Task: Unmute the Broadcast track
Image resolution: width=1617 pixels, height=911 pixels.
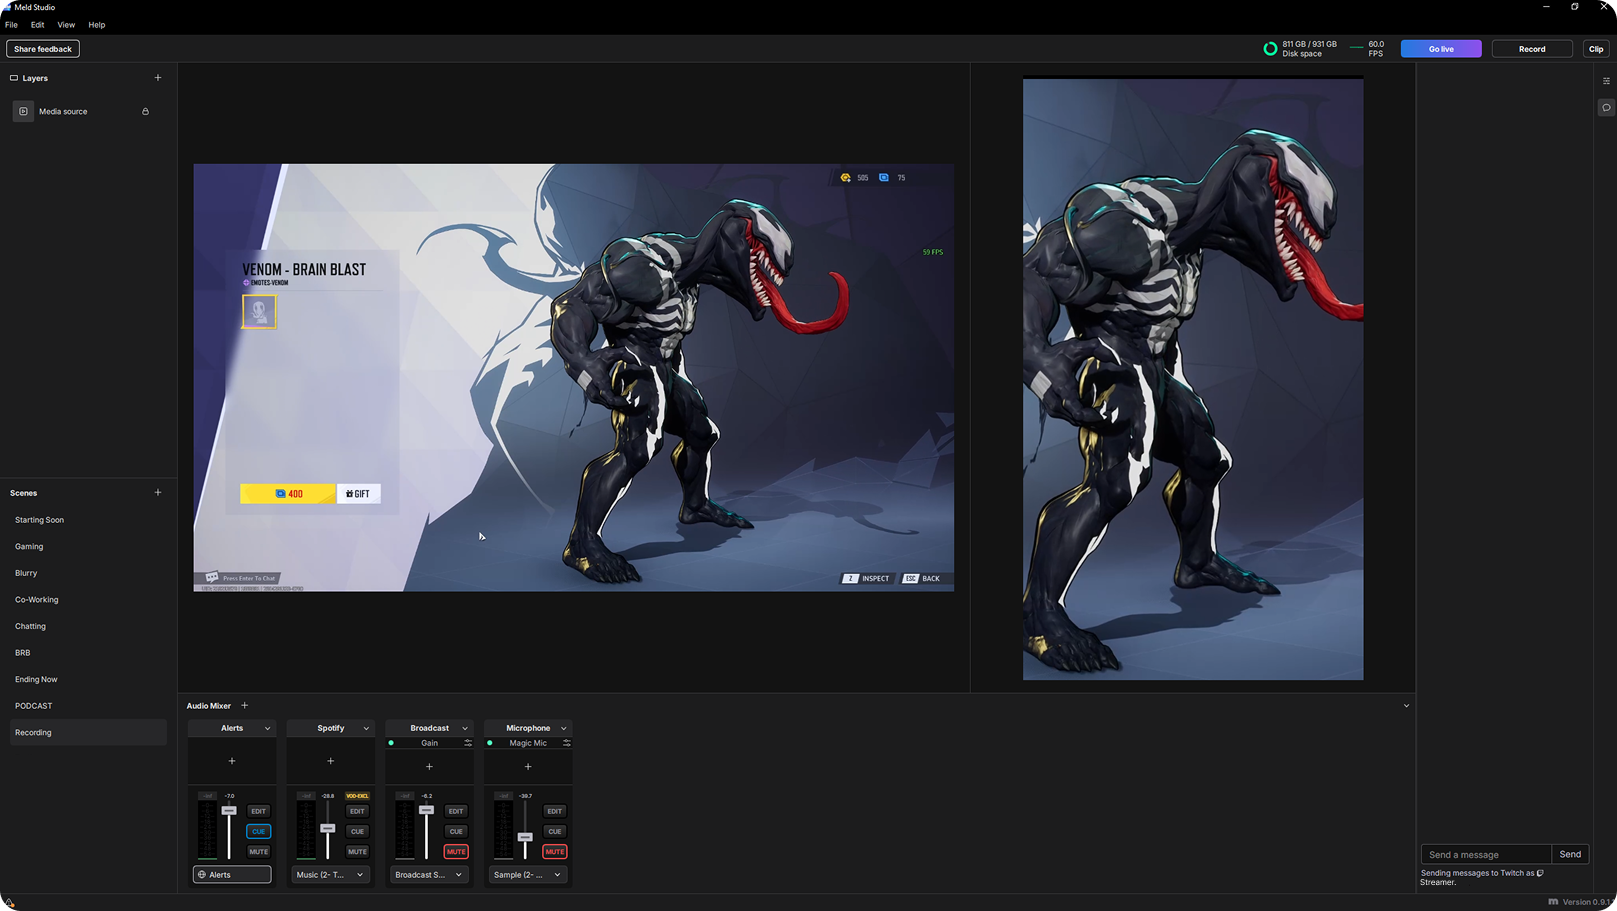Action: pos(456,852)
